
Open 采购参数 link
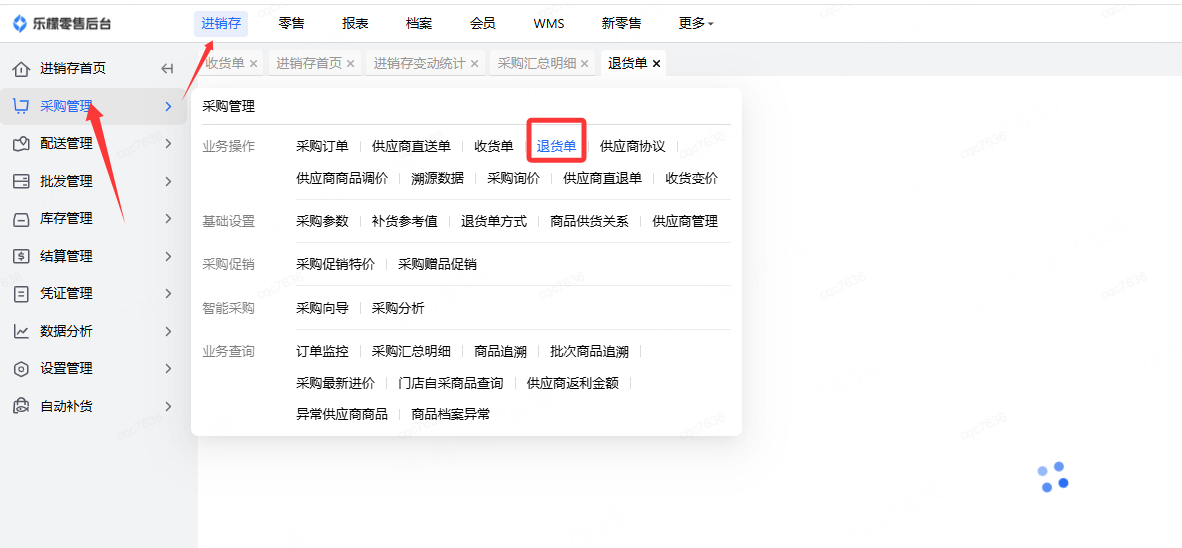[323, 222]
